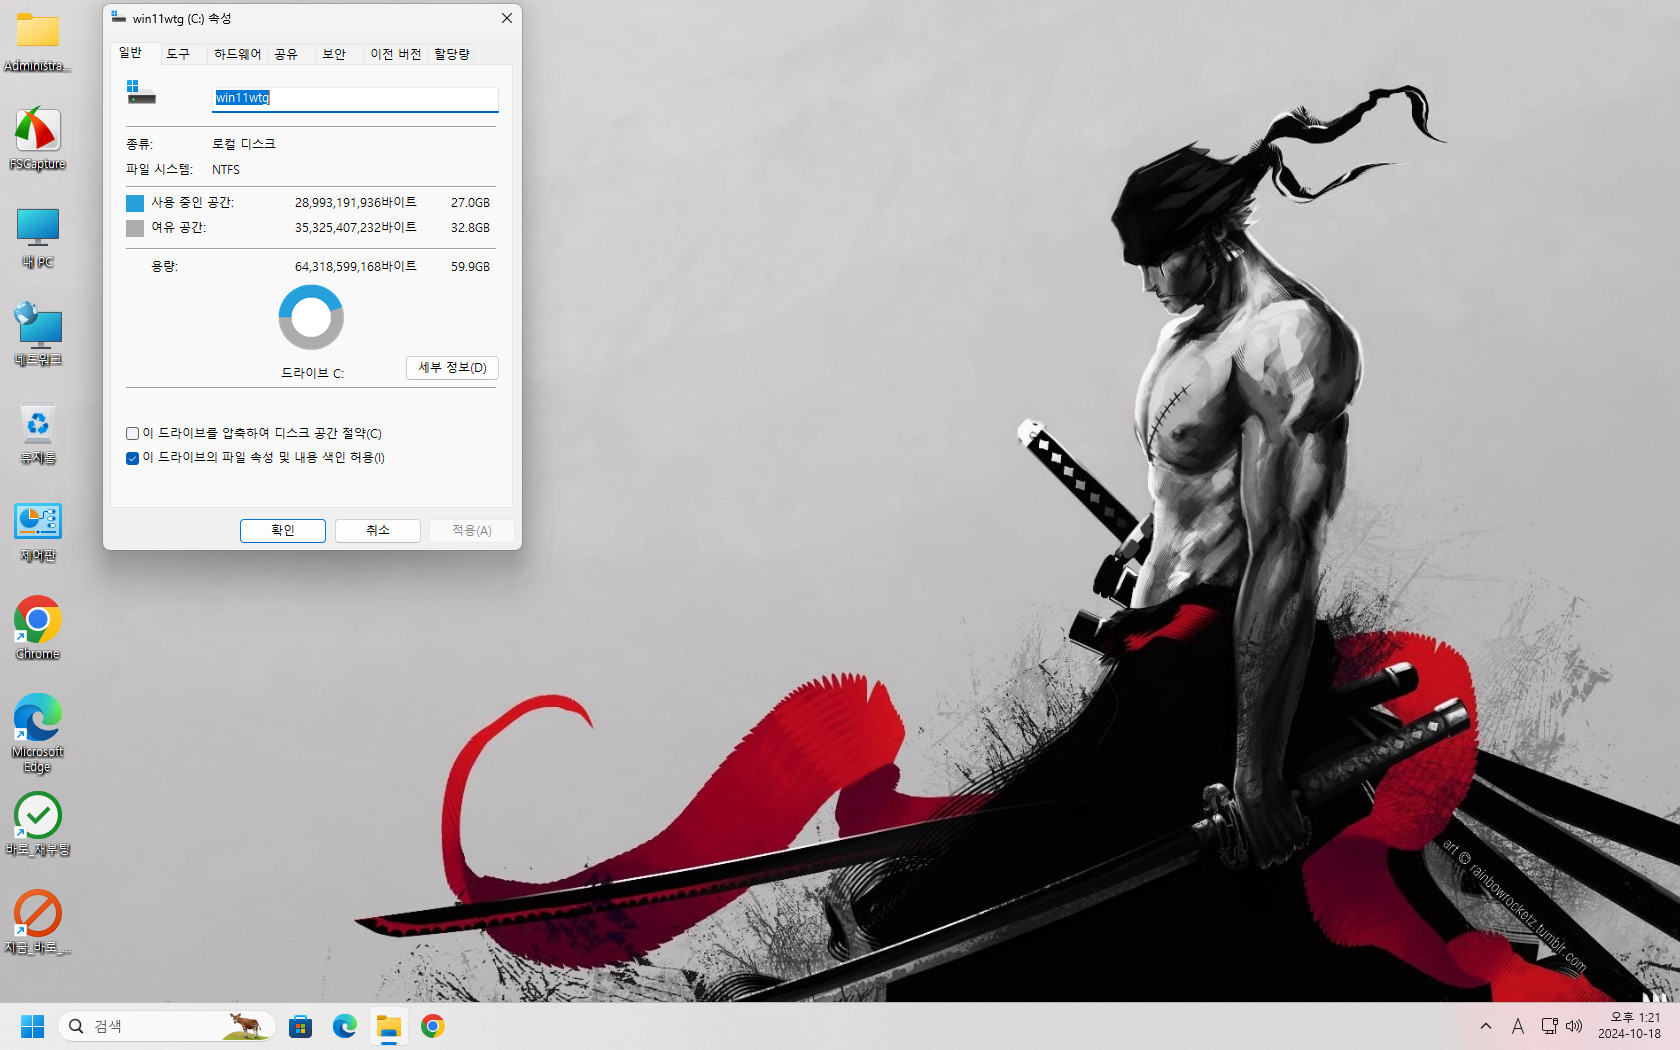
Task: Open the 바로_재부팅 desktop shortcut
Action: click(x=38, y=824)
